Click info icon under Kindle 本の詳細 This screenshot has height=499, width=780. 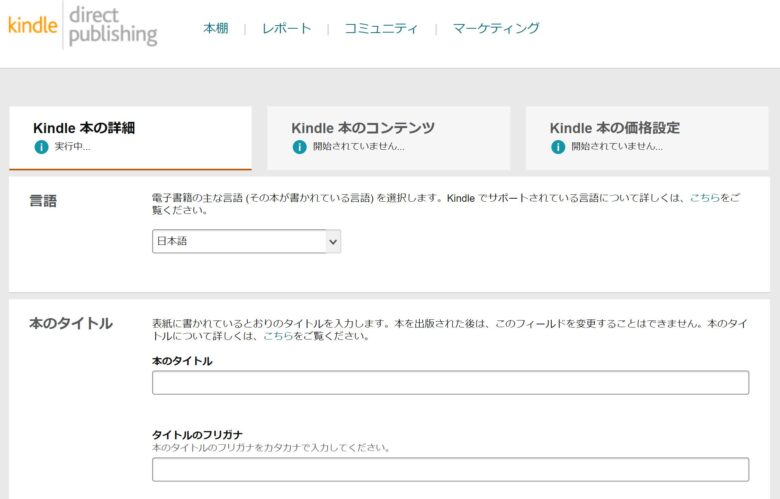[41, 147]
